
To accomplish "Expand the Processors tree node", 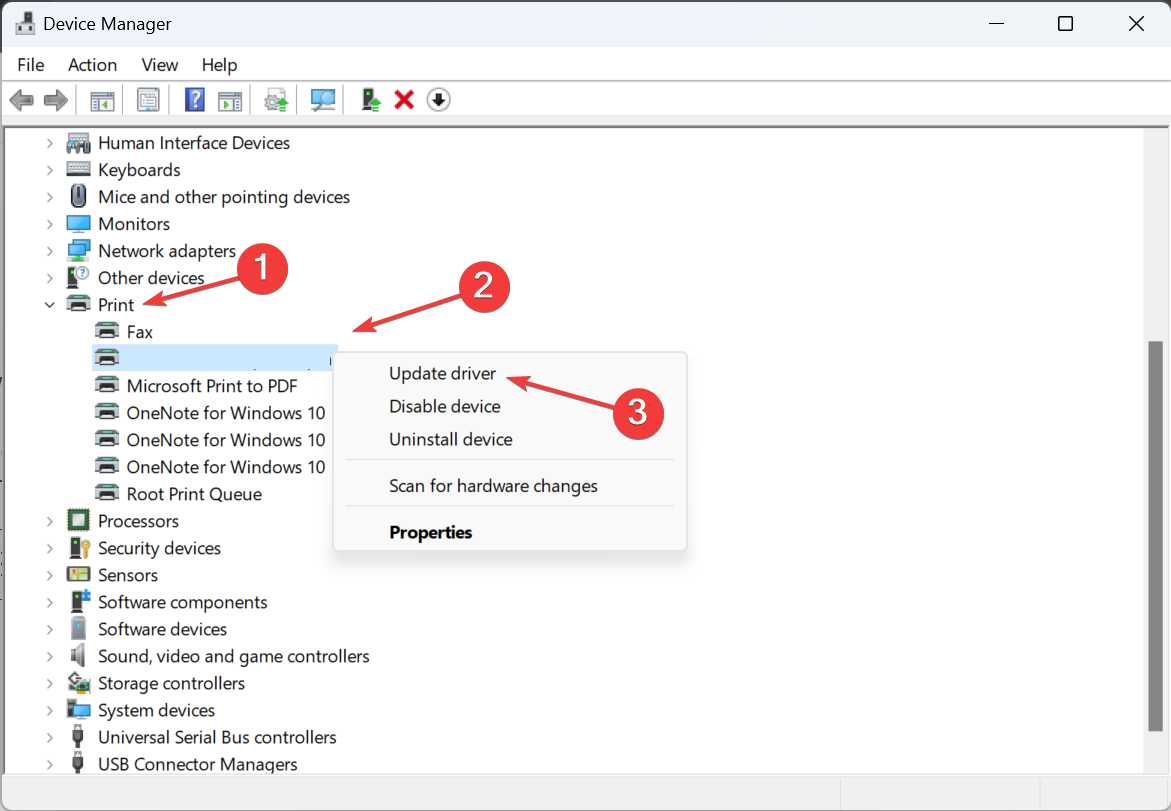I will coord(50,521).
